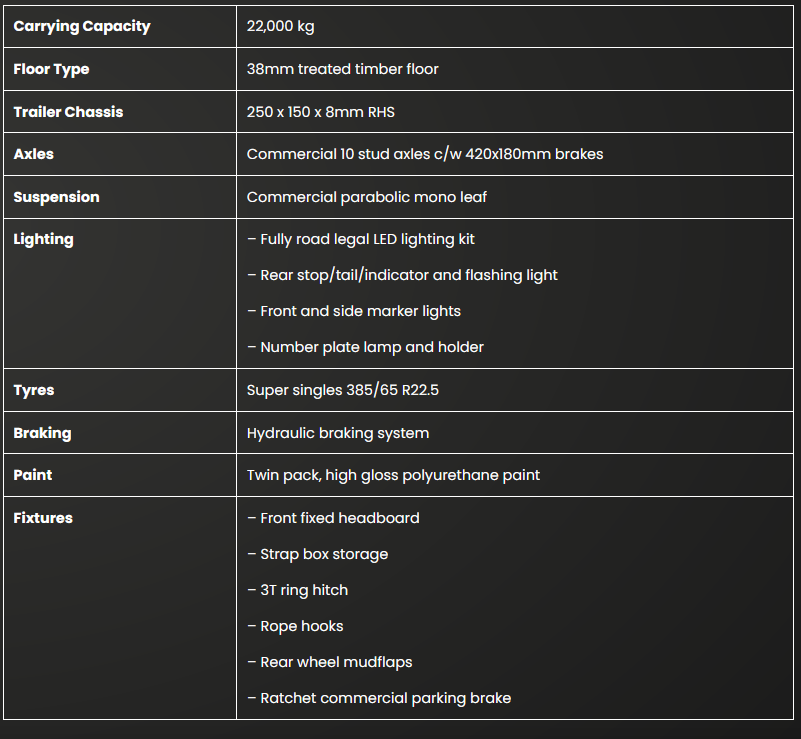801x739 pixels.
Task: Click the Trailer Chassis label
Action: pos(68,112)
